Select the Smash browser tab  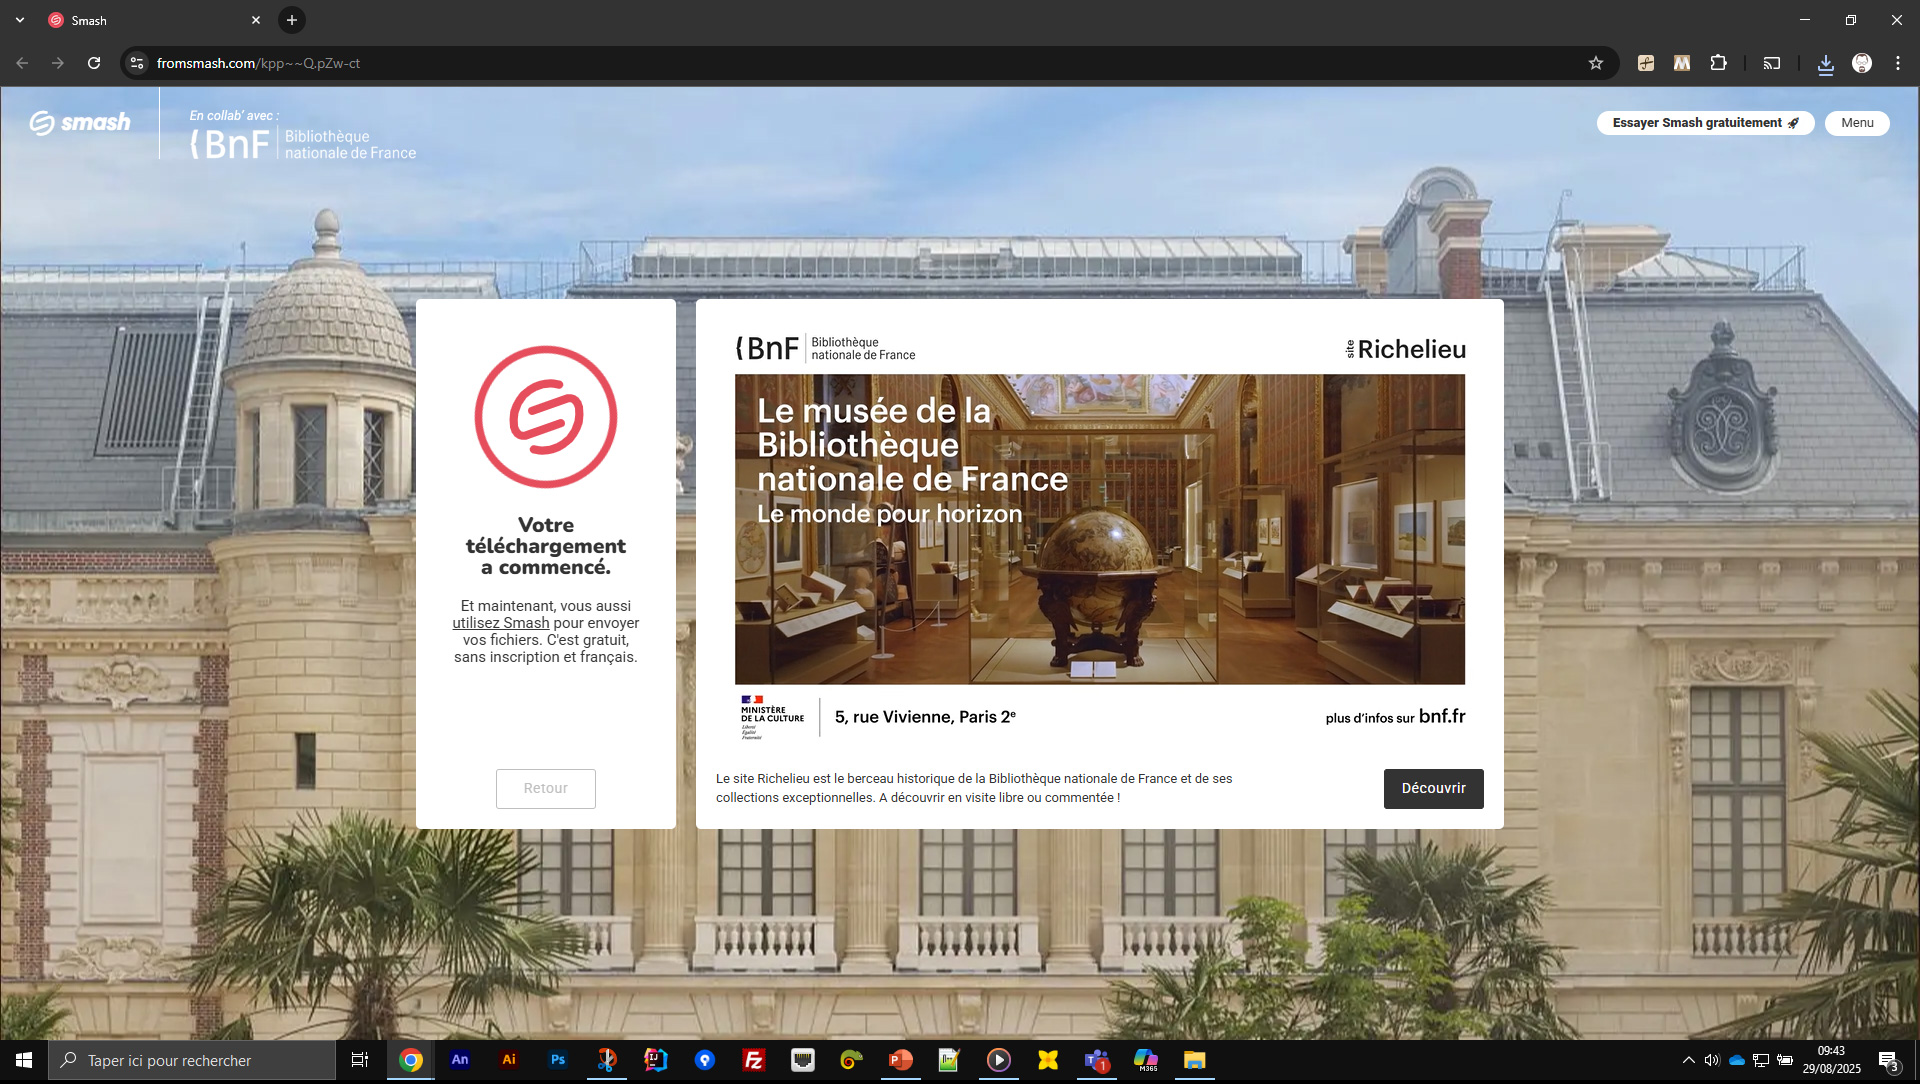(155, 20)
